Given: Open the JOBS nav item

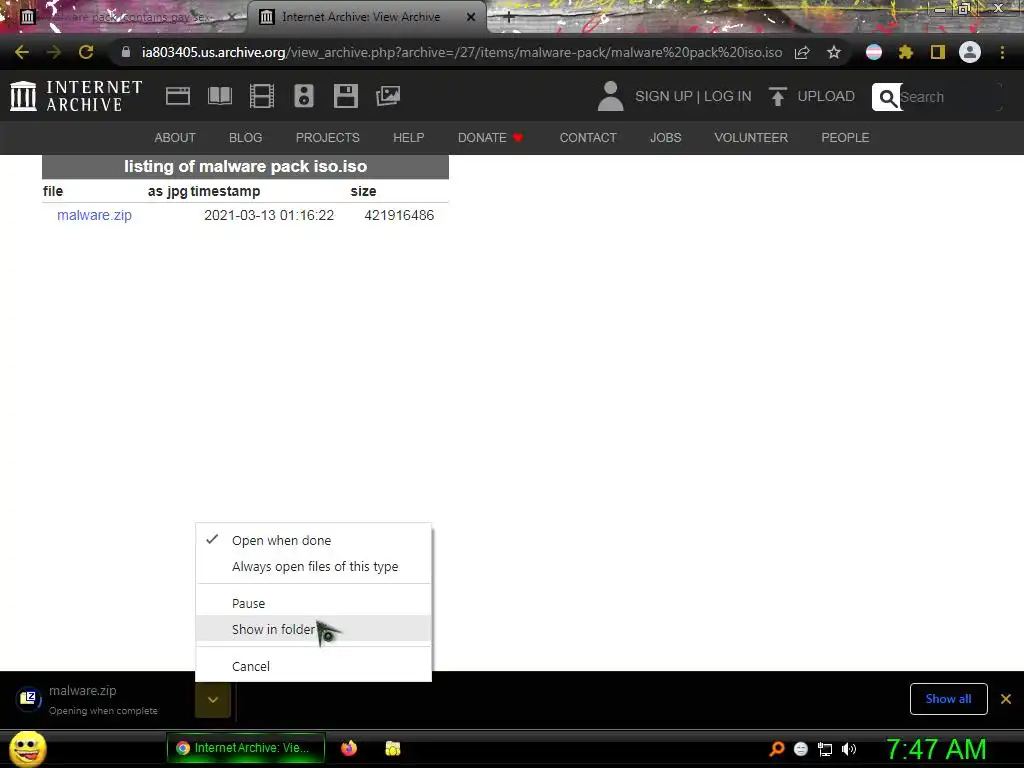Looking at the screenshot, I should pos(665,138).
